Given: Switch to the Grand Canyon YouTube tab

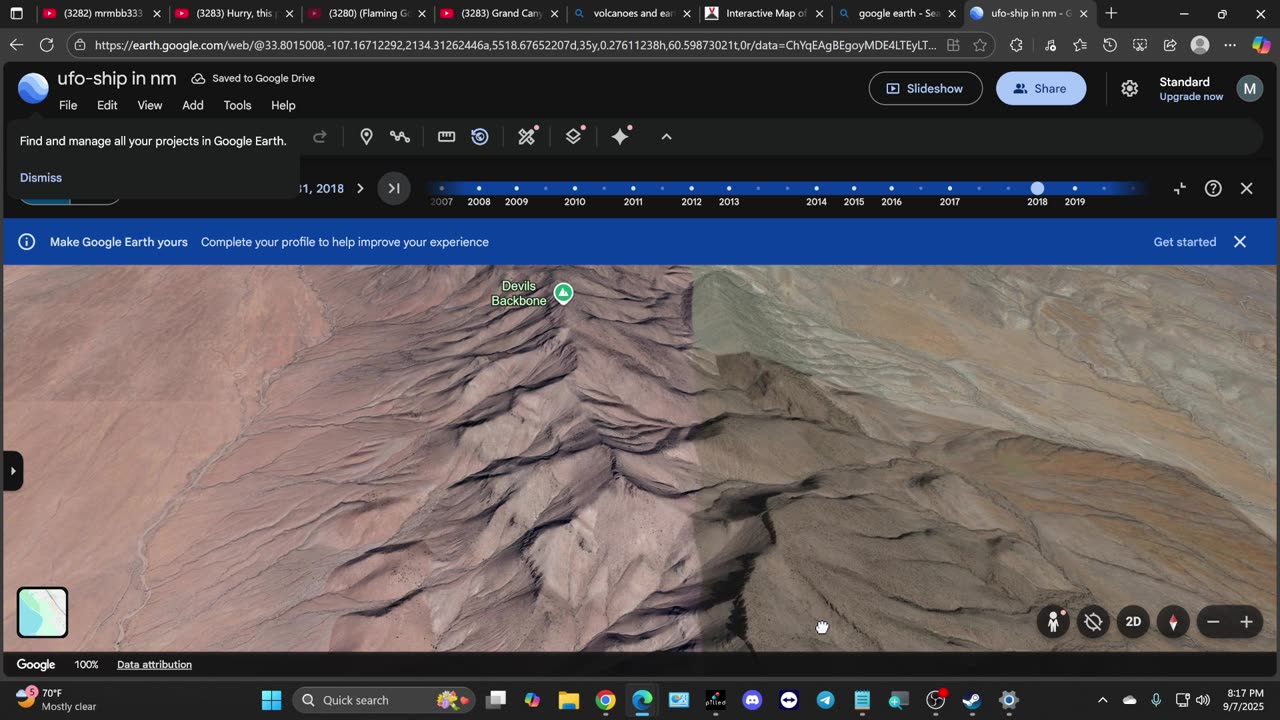Looking at the screenshot, I should point(500,14).
